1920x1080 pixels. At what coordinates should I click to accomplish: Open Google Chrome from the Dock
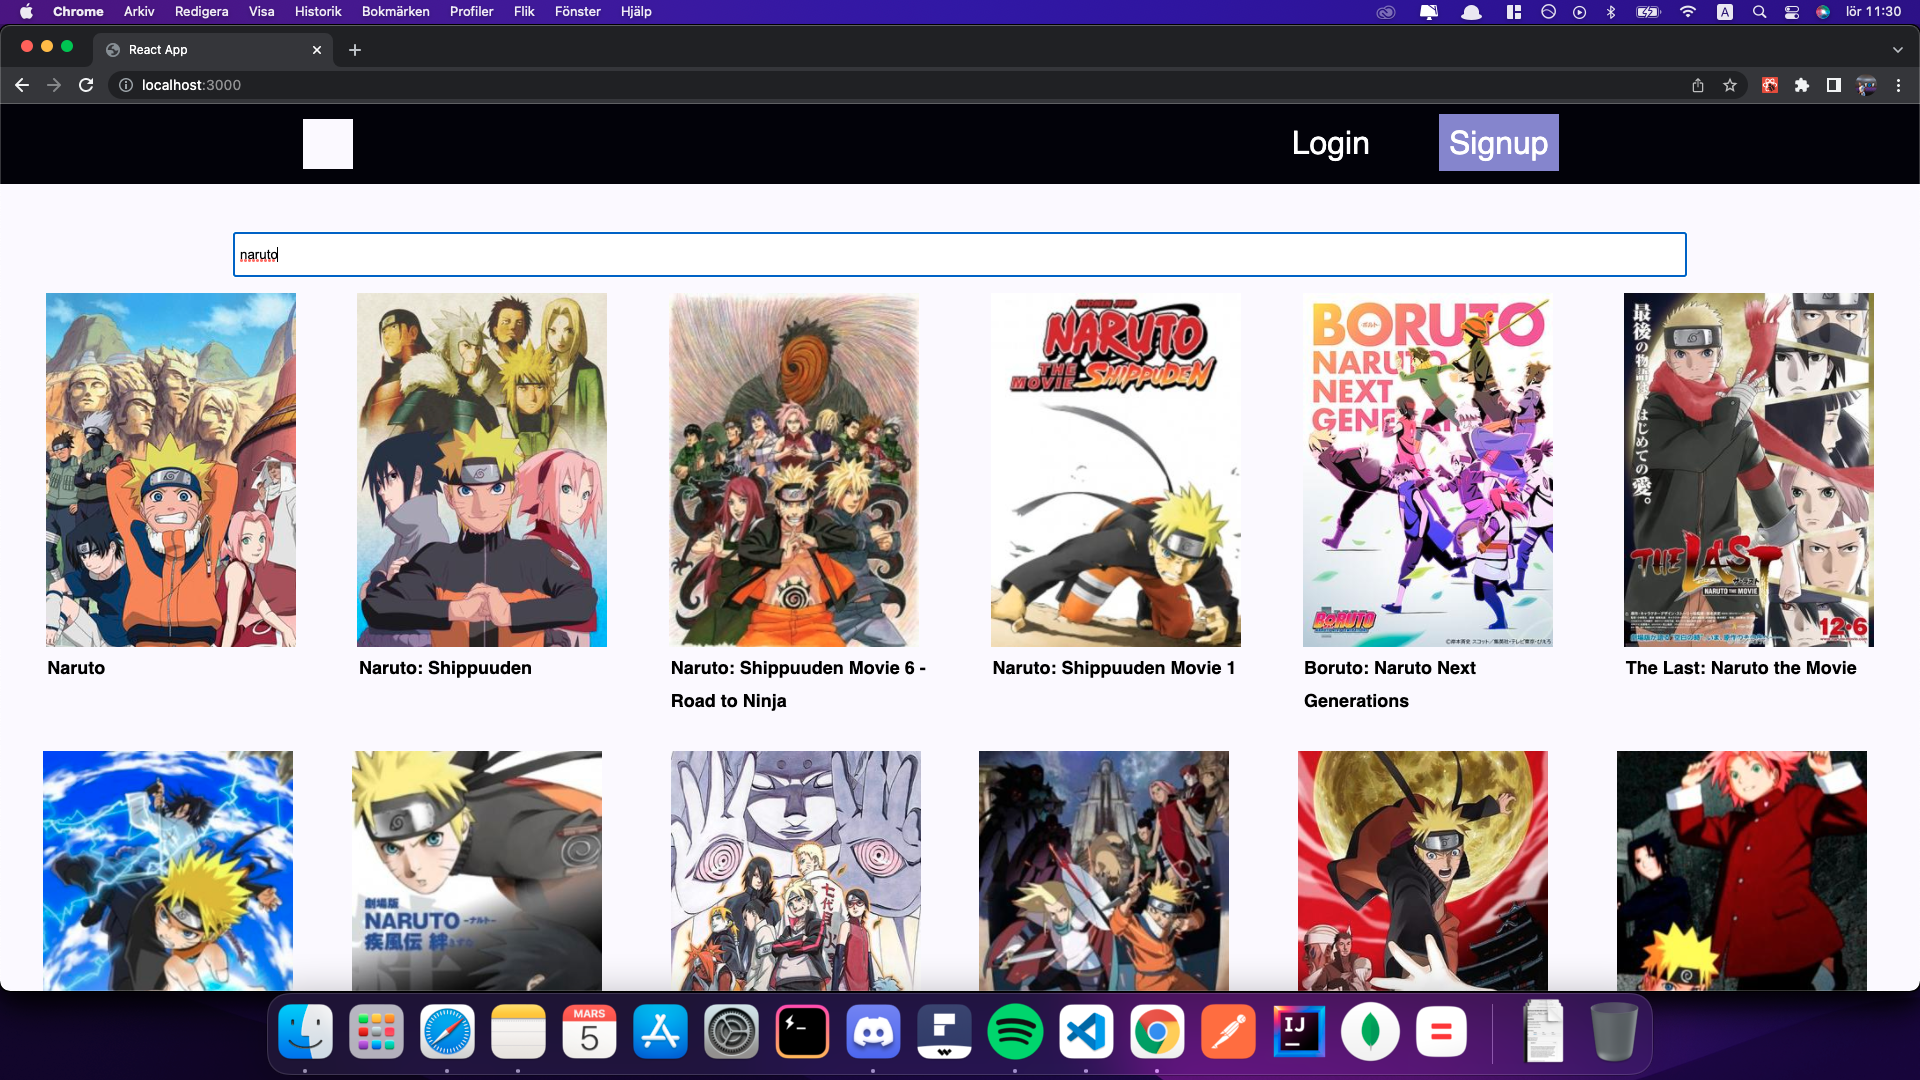click(x=1157, y=1032)
